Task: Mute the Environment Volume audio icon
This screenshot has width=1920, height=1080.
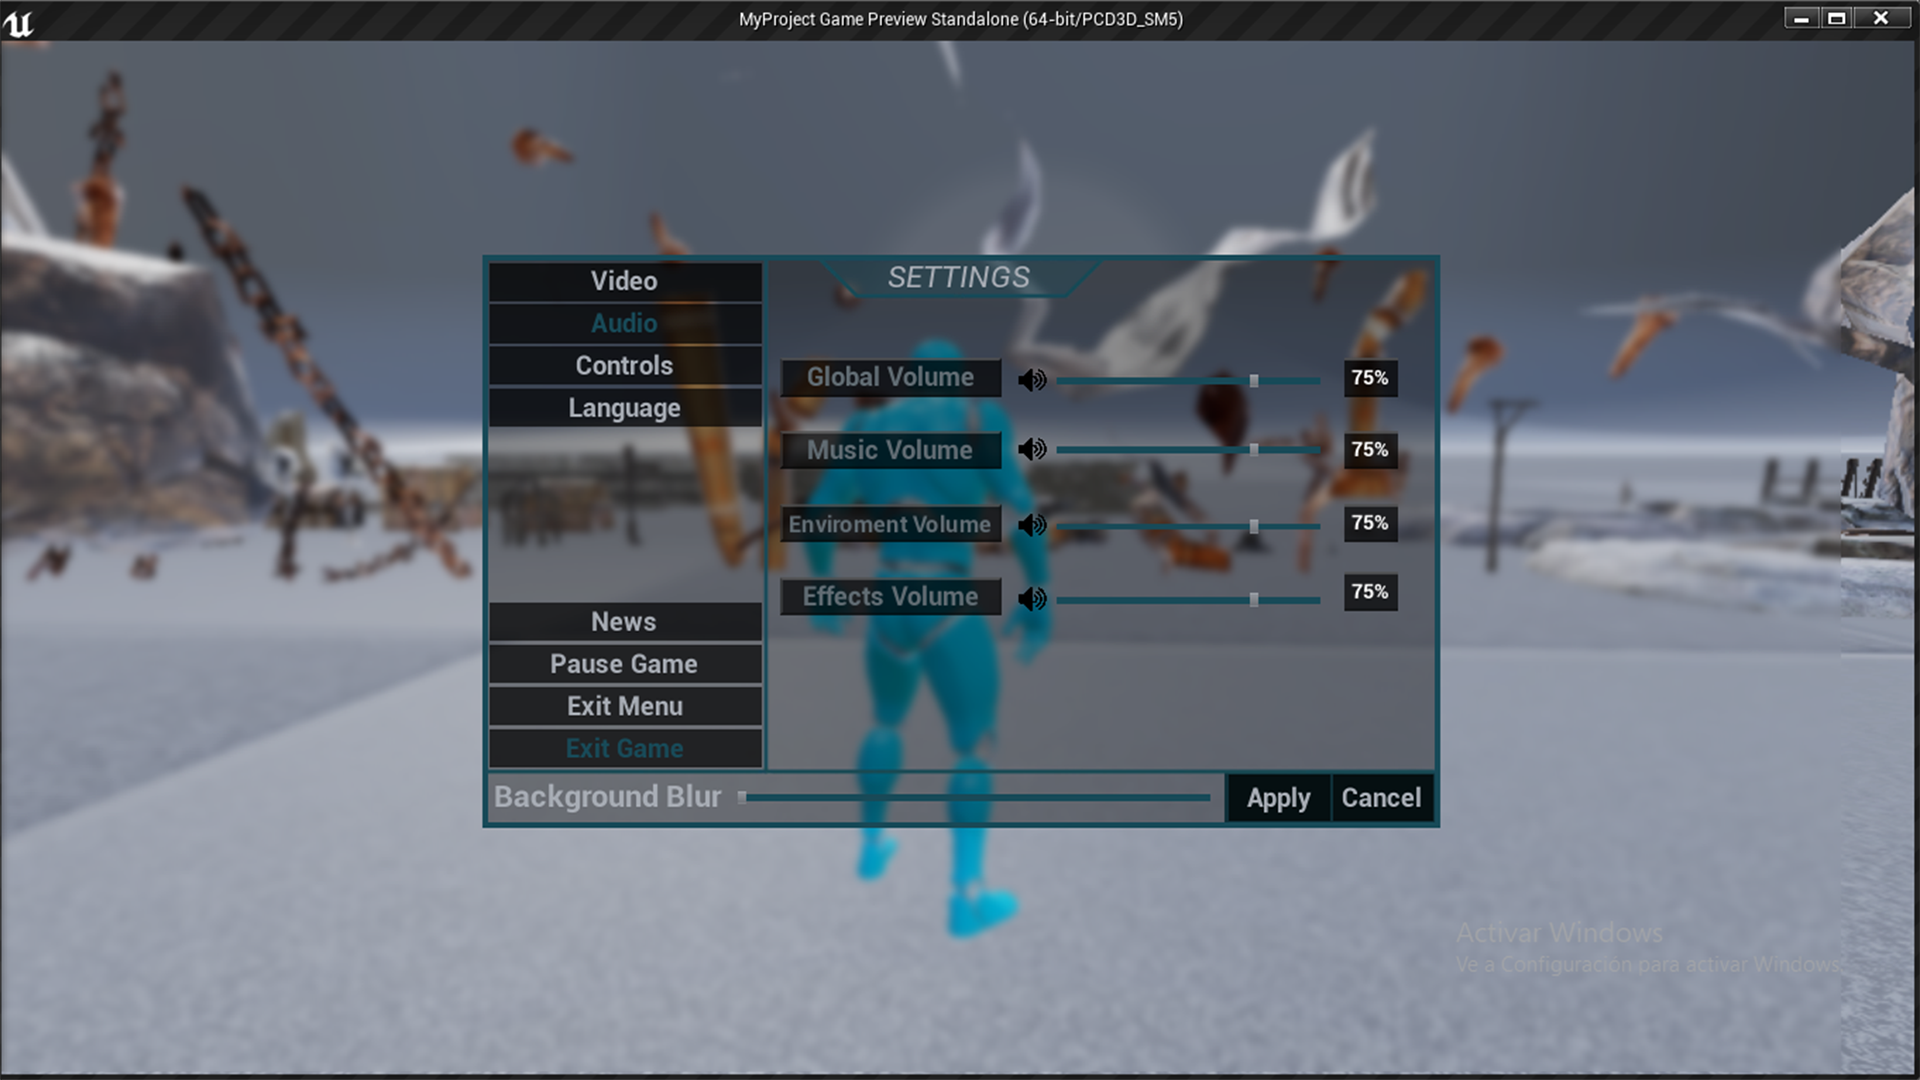Action: [x=1033, y=525]
